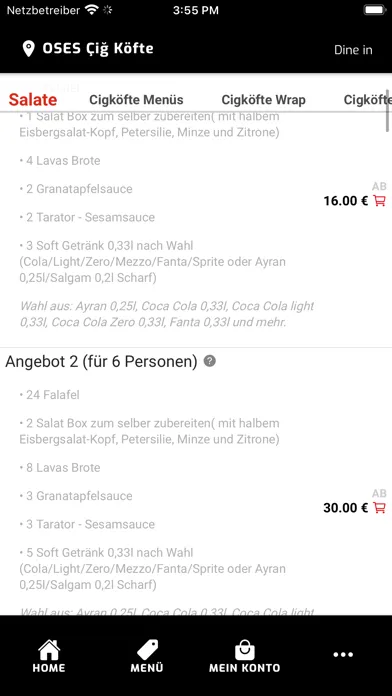
Task: Add the 16.00 € offer to cart
Action: click(379, 201)
